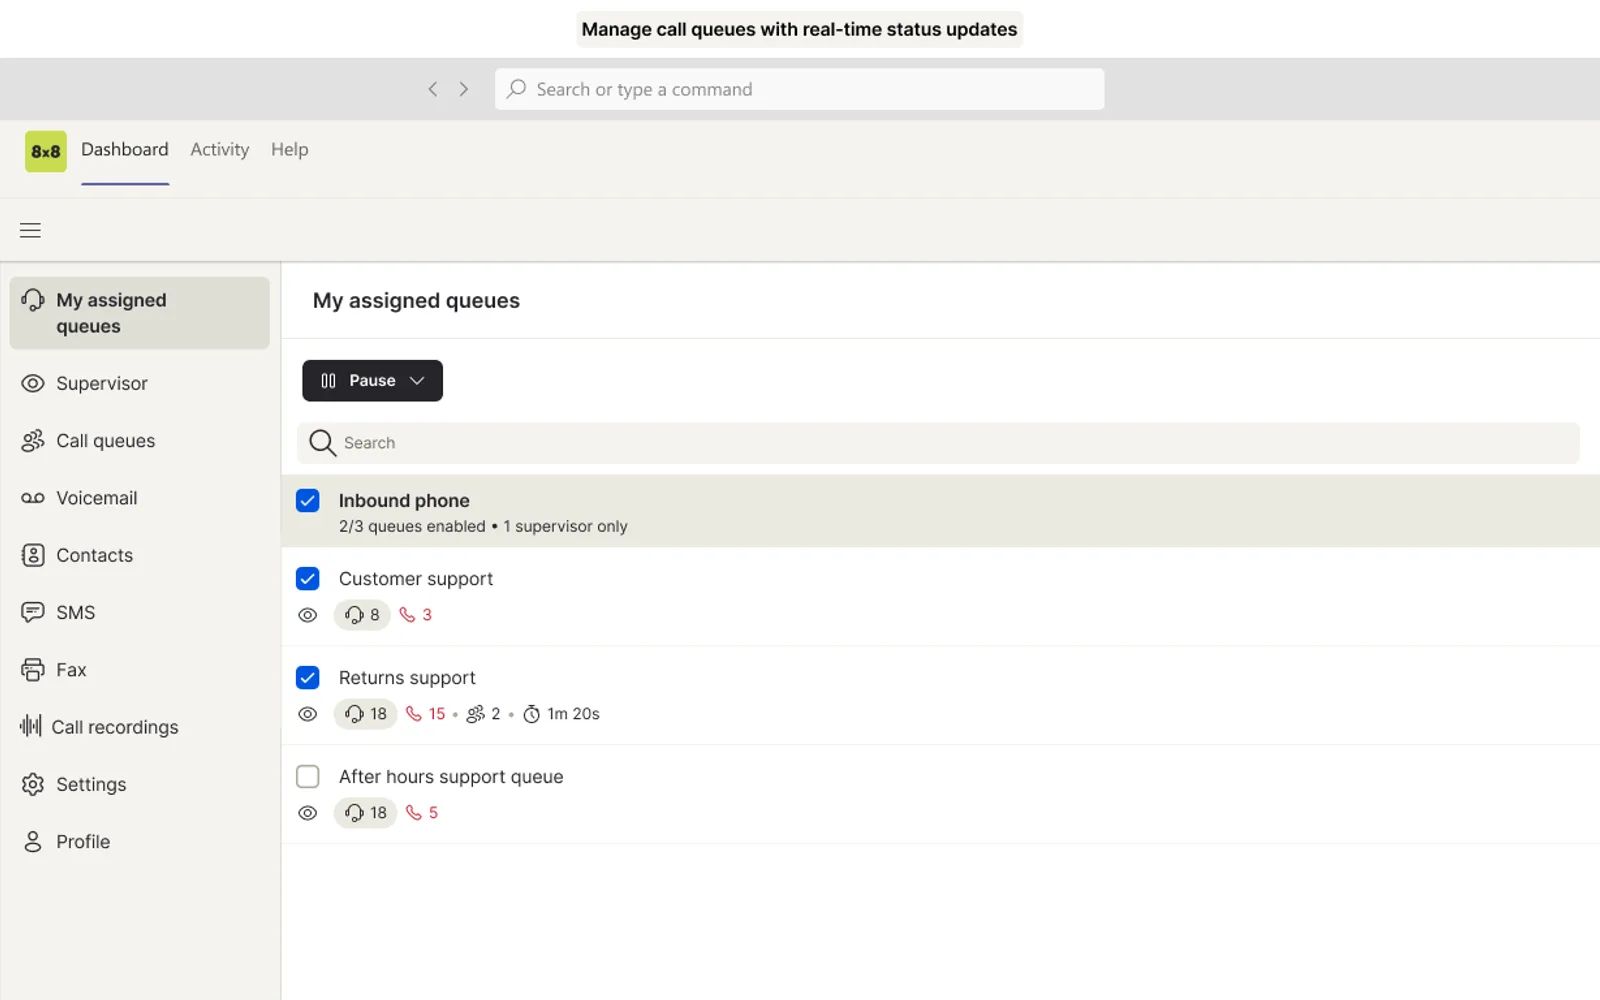This screenshot has height=1000, width=1600.
Task: Click the queue Search input field
Action: tap(938, 443)
